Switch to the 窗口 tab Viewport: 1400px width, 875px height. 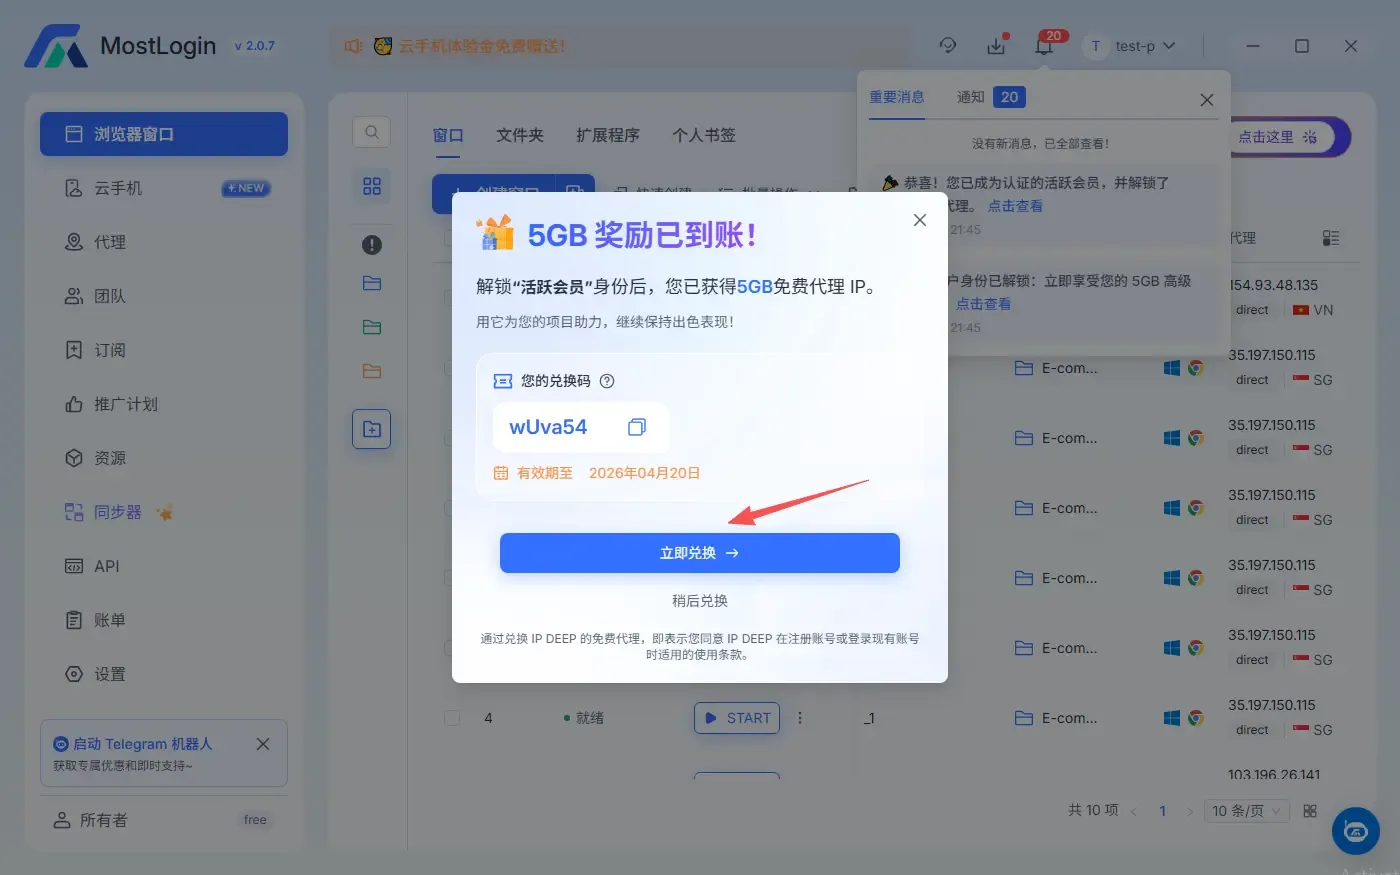tap(448, 135)
